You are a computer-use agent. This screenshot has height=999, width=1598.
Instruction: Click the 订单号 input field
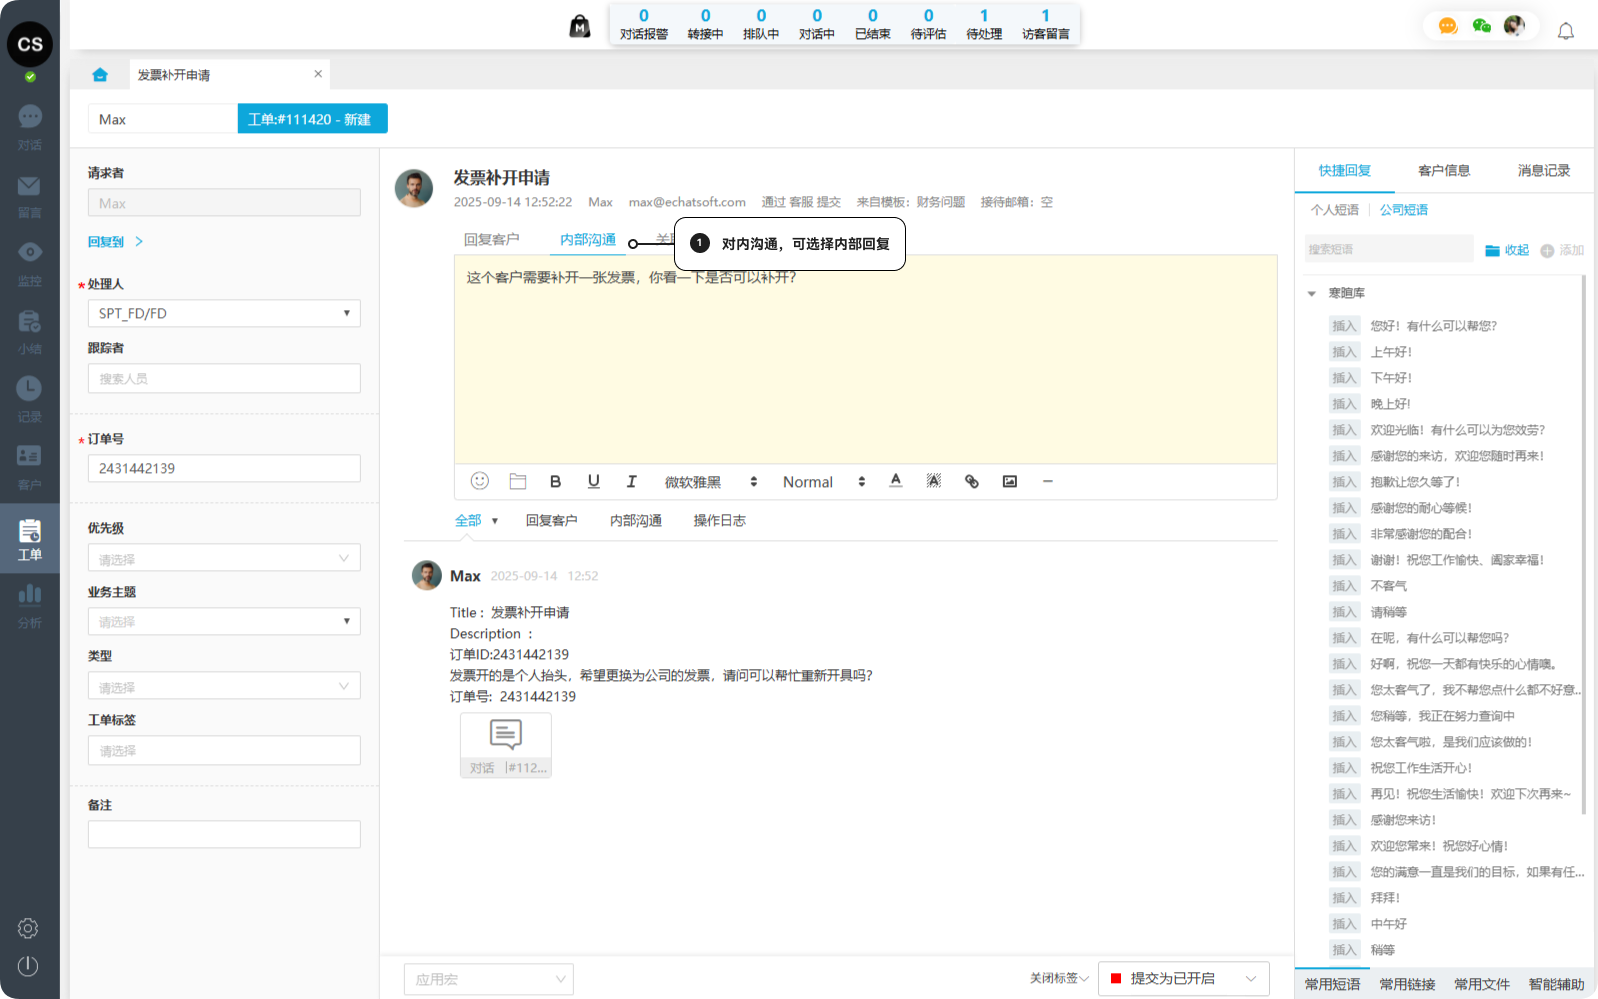click(x=224, y=468)
